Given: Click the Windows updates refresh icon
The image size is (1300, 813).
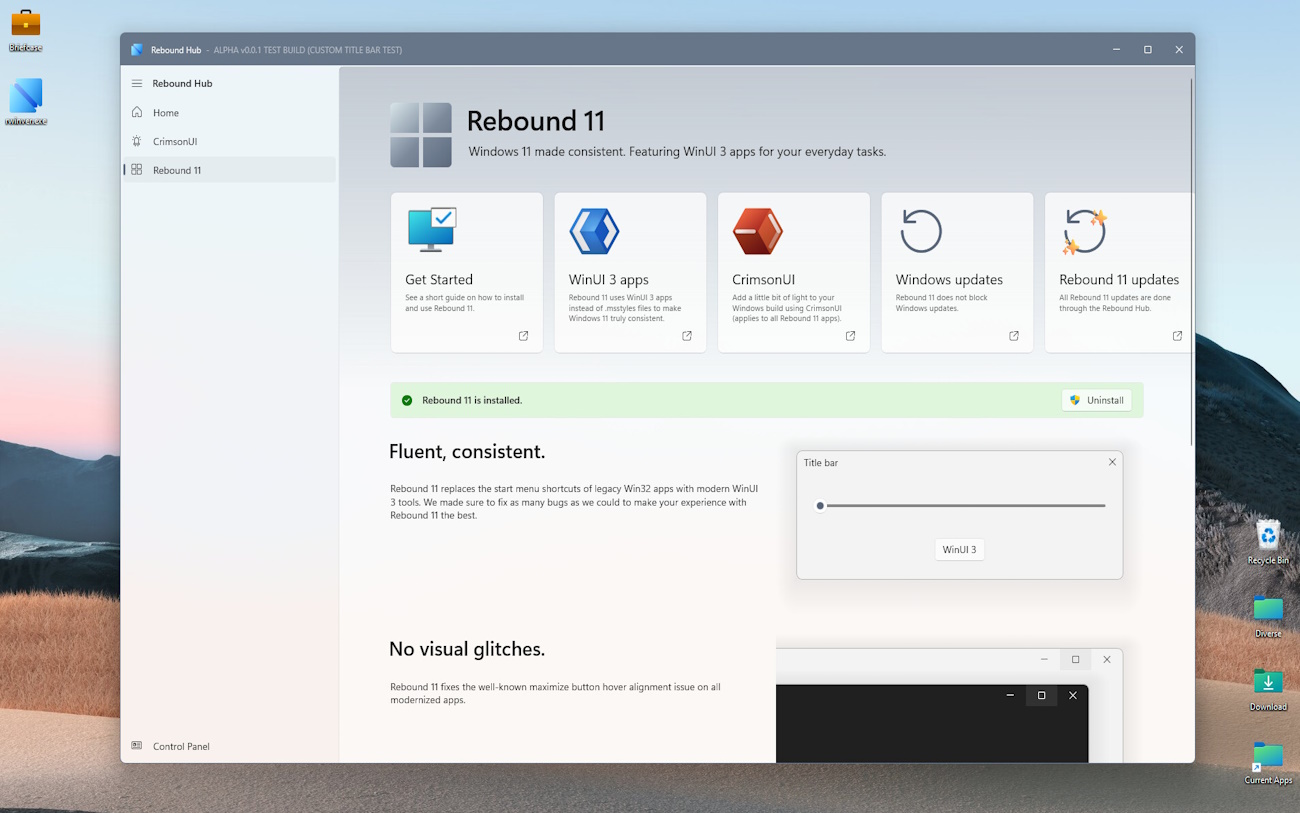Looking at the screenshot, I should (x=921, y=231).
